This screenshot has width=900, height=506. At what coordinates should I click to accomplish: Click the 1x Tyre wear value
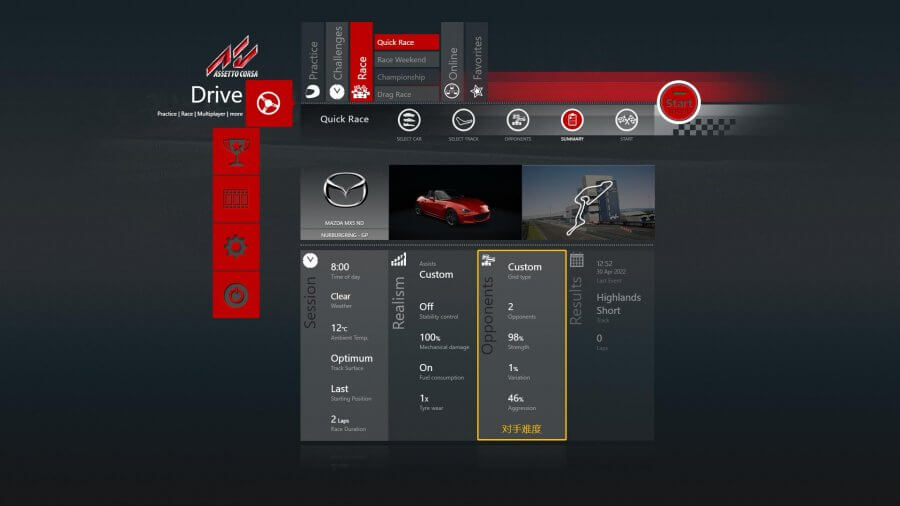(x=424, y=398)
